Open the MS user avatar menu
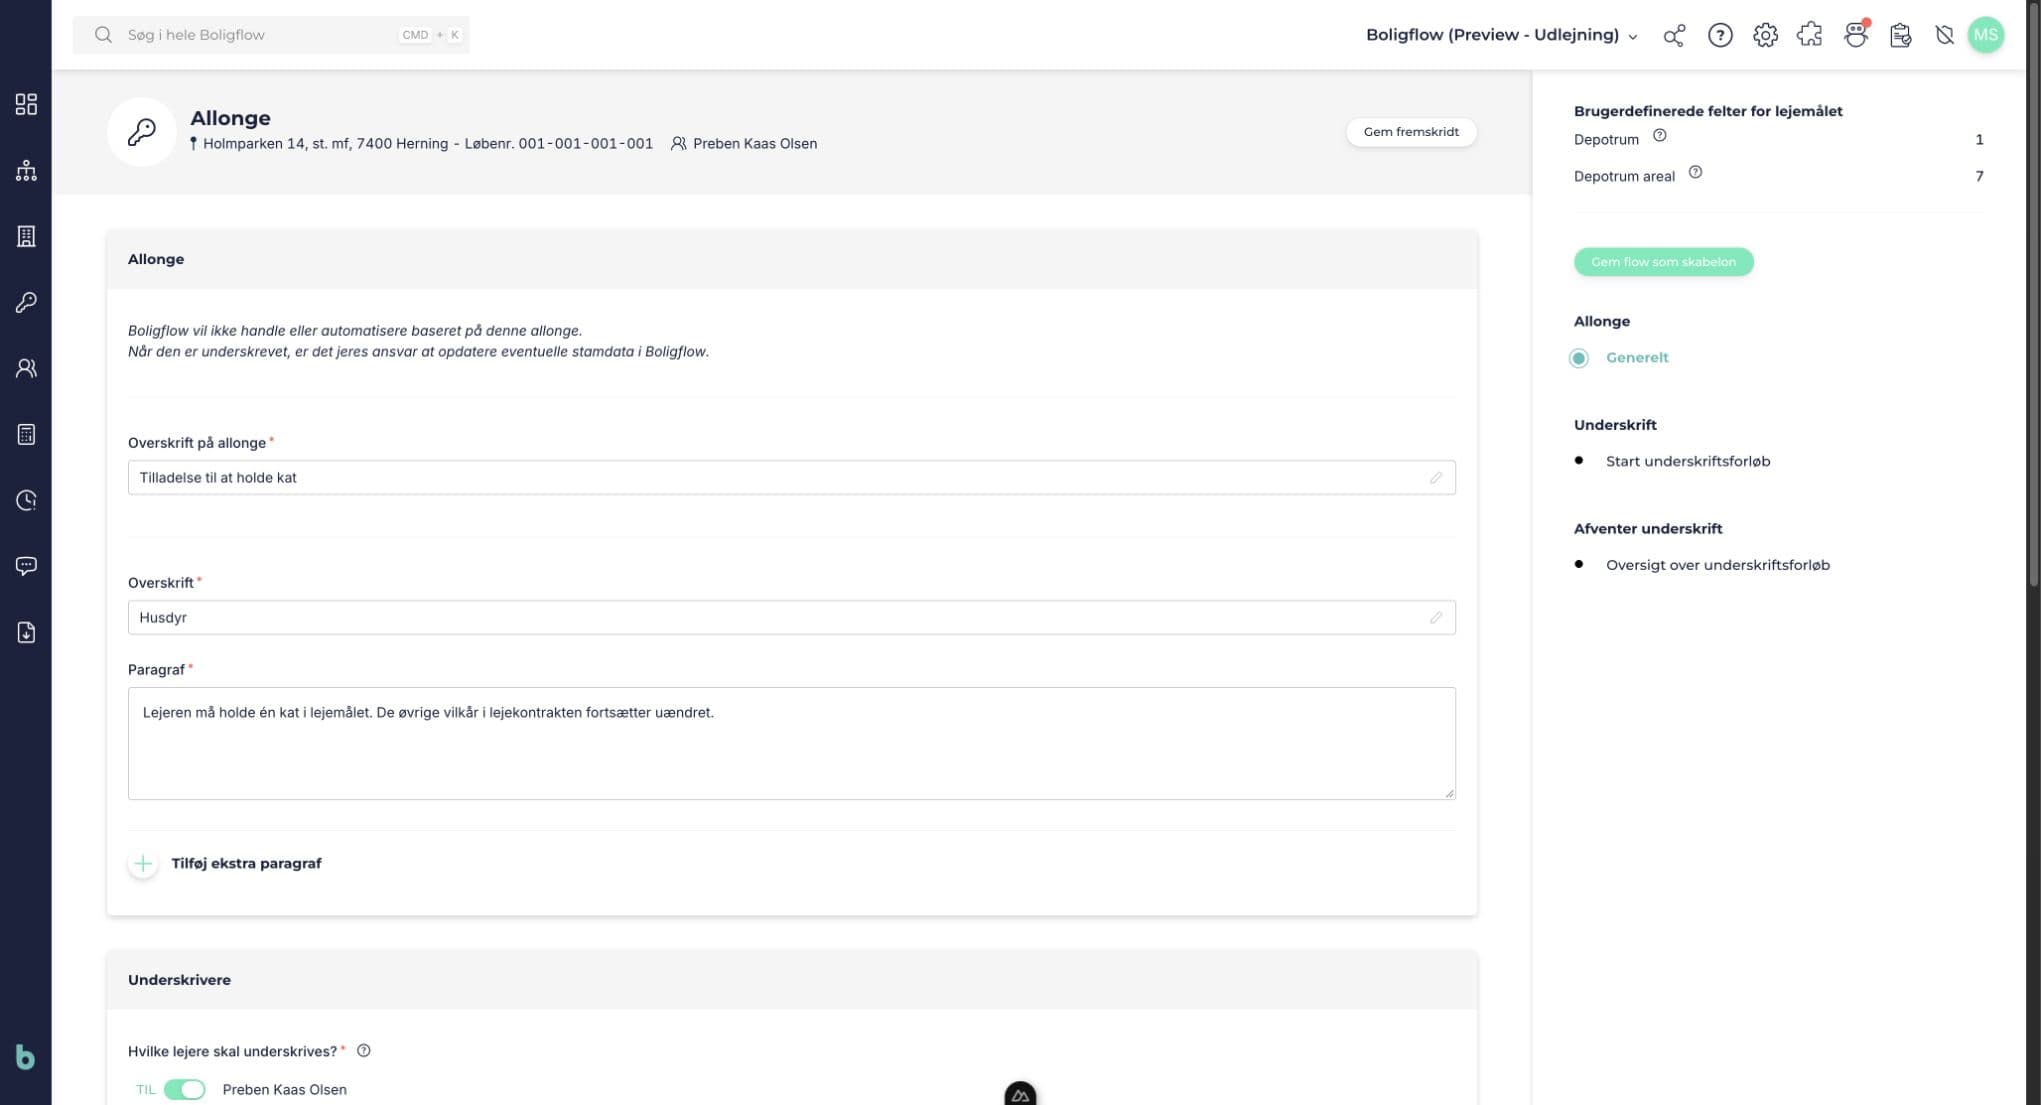 click(x=1986, y=35)
